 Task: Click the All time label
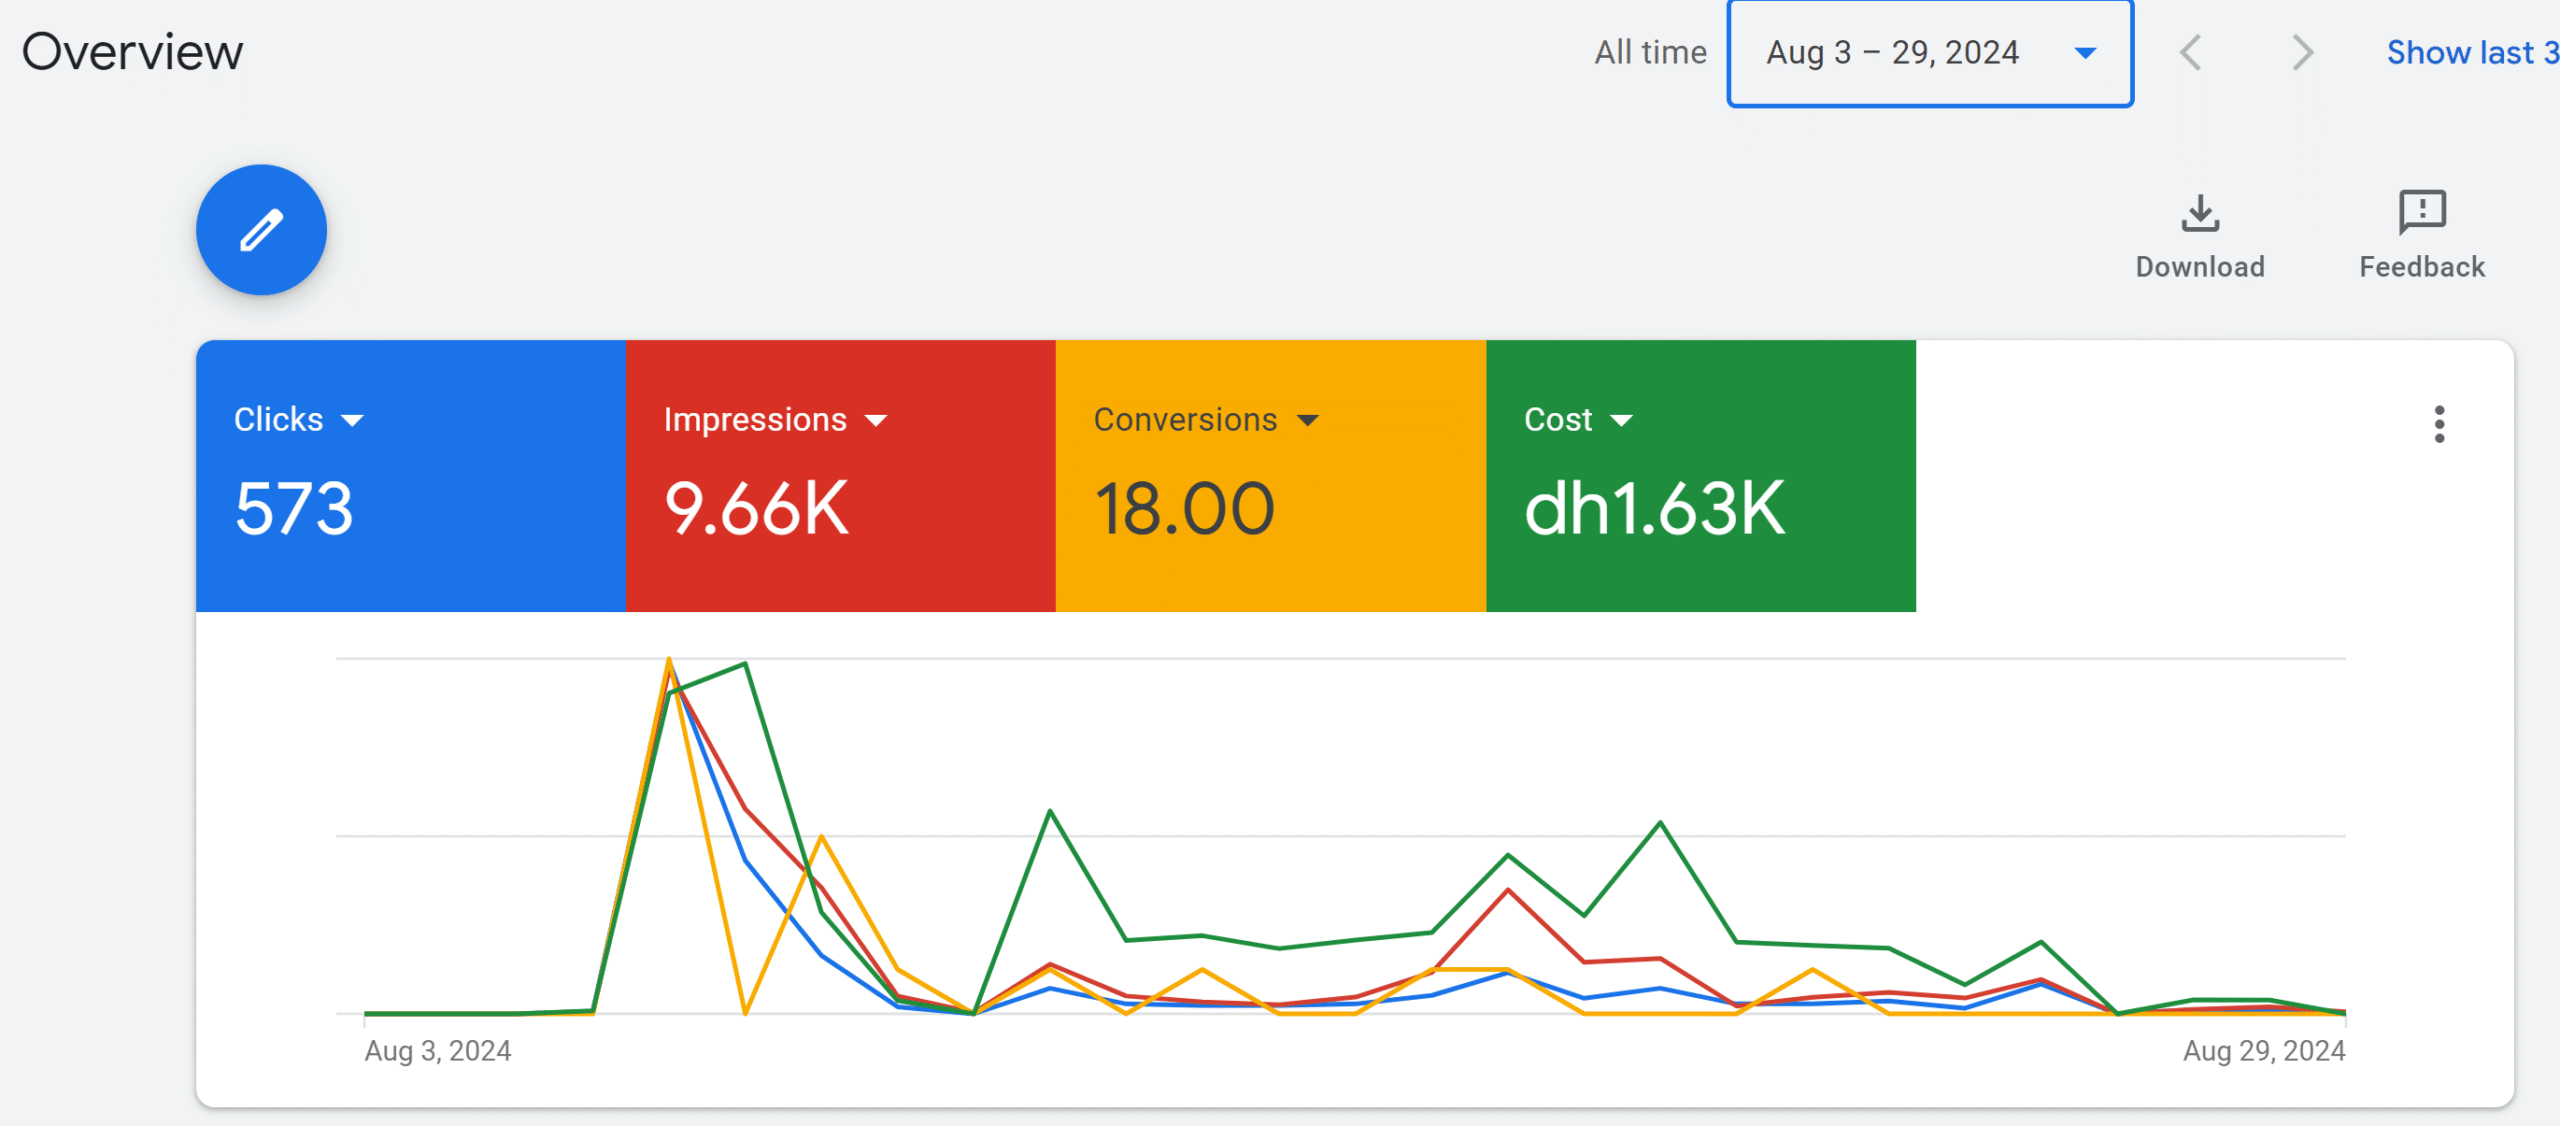pos(1650,53)
